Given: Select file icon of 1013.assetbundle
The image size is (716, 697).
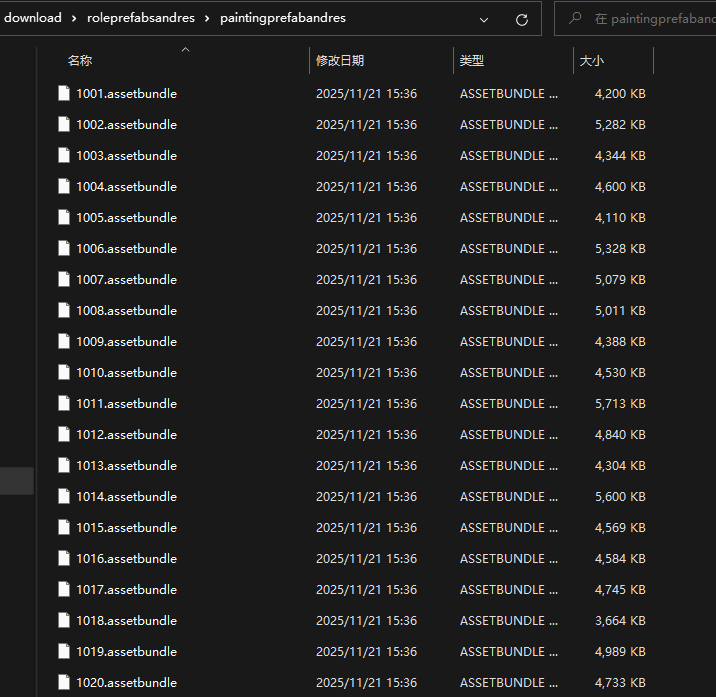Looking at the screenshot, I should [64, 465].
